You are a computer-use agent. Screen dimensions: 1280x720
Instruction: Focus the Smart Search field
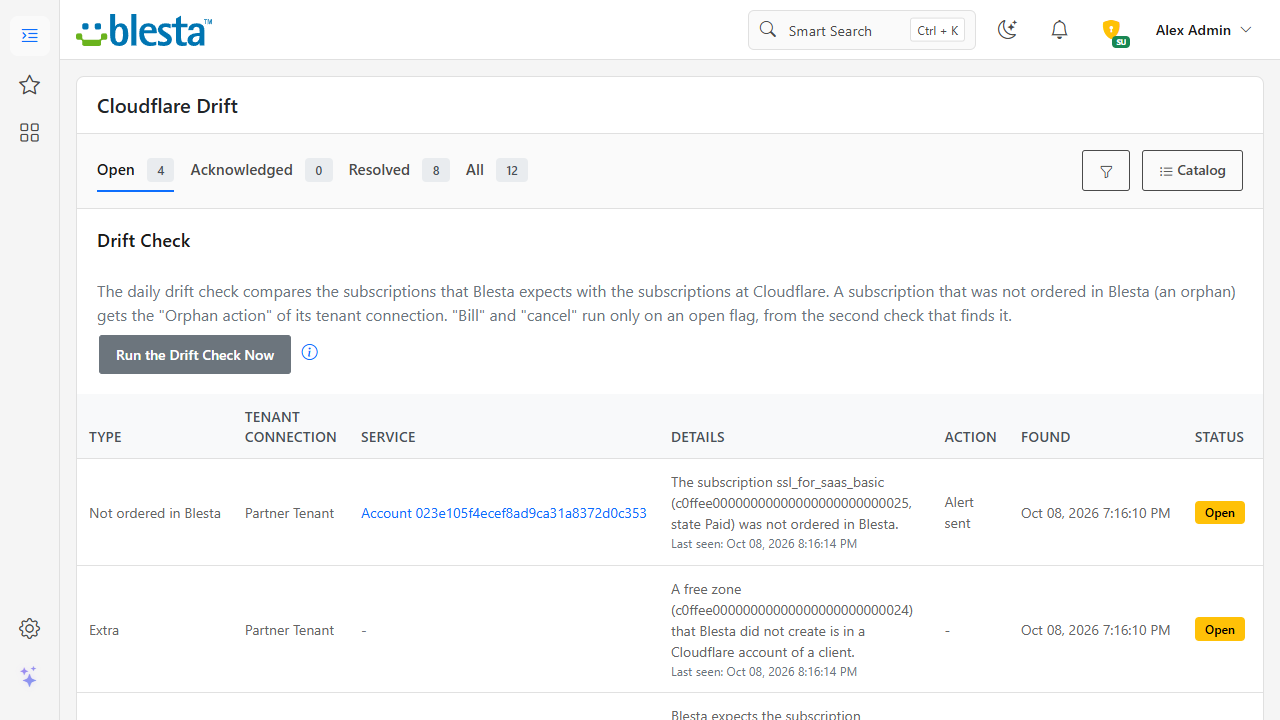tap(862, 30)
